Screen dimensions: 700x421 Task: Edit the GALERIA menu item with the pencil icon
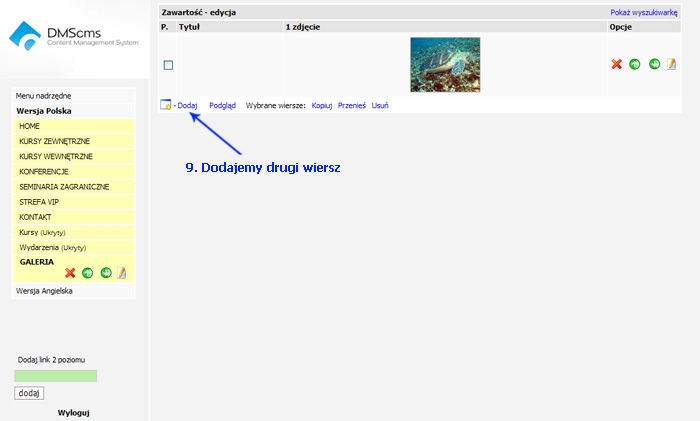(121, 273)
